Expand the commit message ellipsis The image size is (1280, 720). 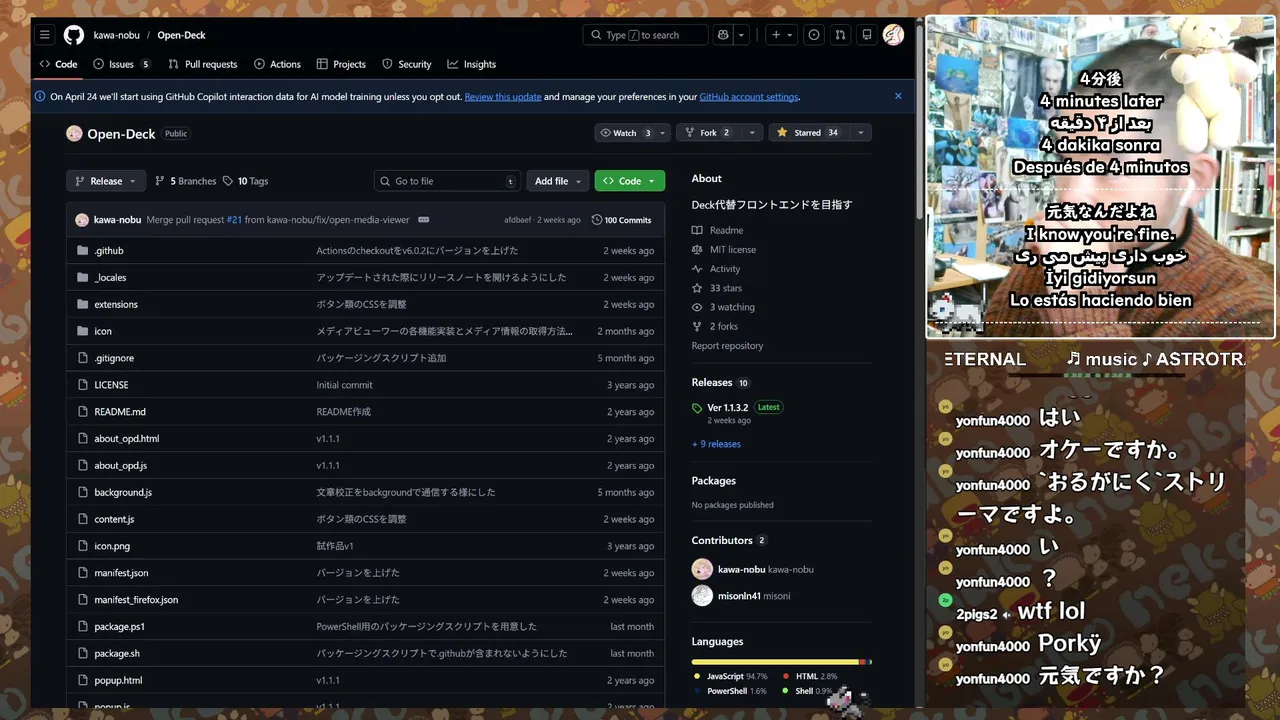[x=424, y=220]
